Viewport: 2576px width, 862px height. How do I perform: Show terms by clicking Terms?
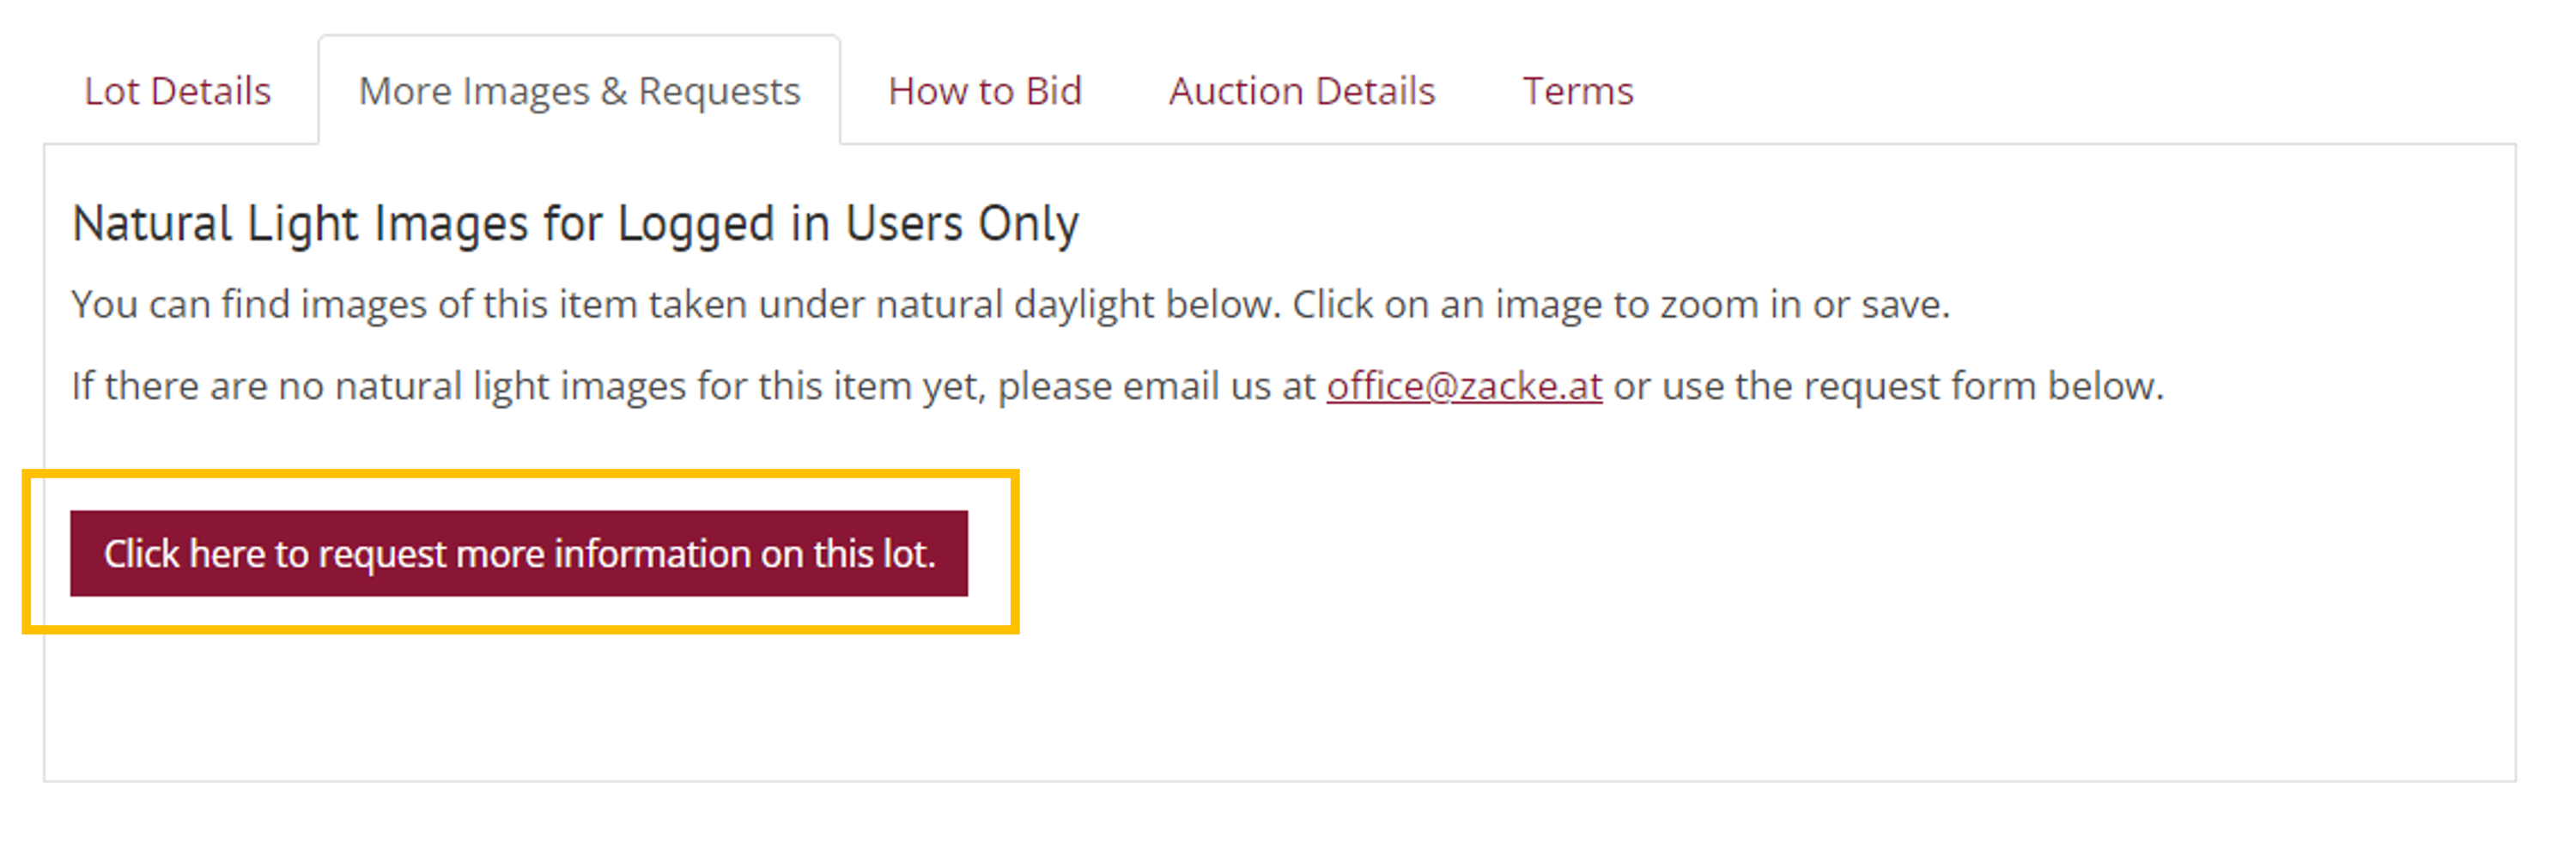click(x=1577, y=91)
